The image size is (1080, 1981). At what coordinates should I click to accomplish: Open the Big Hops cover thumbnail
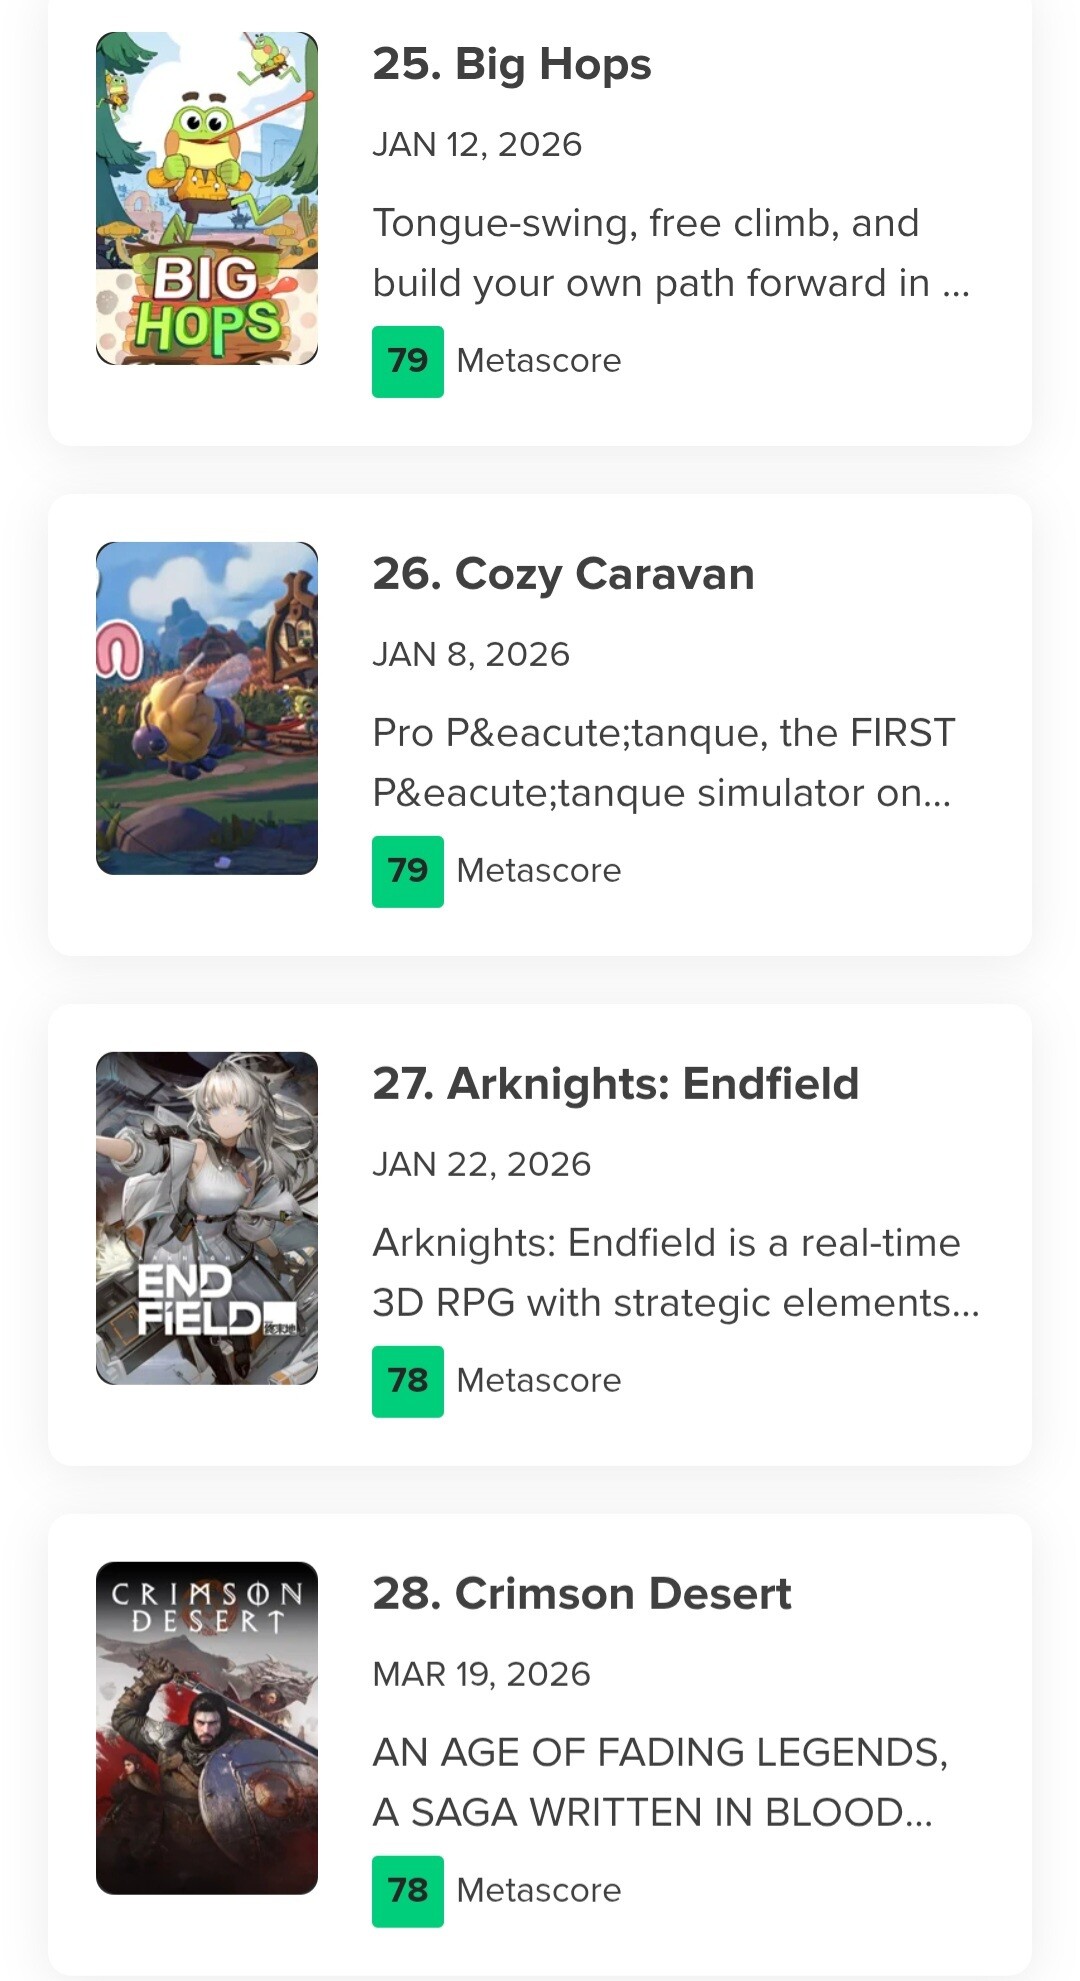pyautogui.click(x=207, y=198)
